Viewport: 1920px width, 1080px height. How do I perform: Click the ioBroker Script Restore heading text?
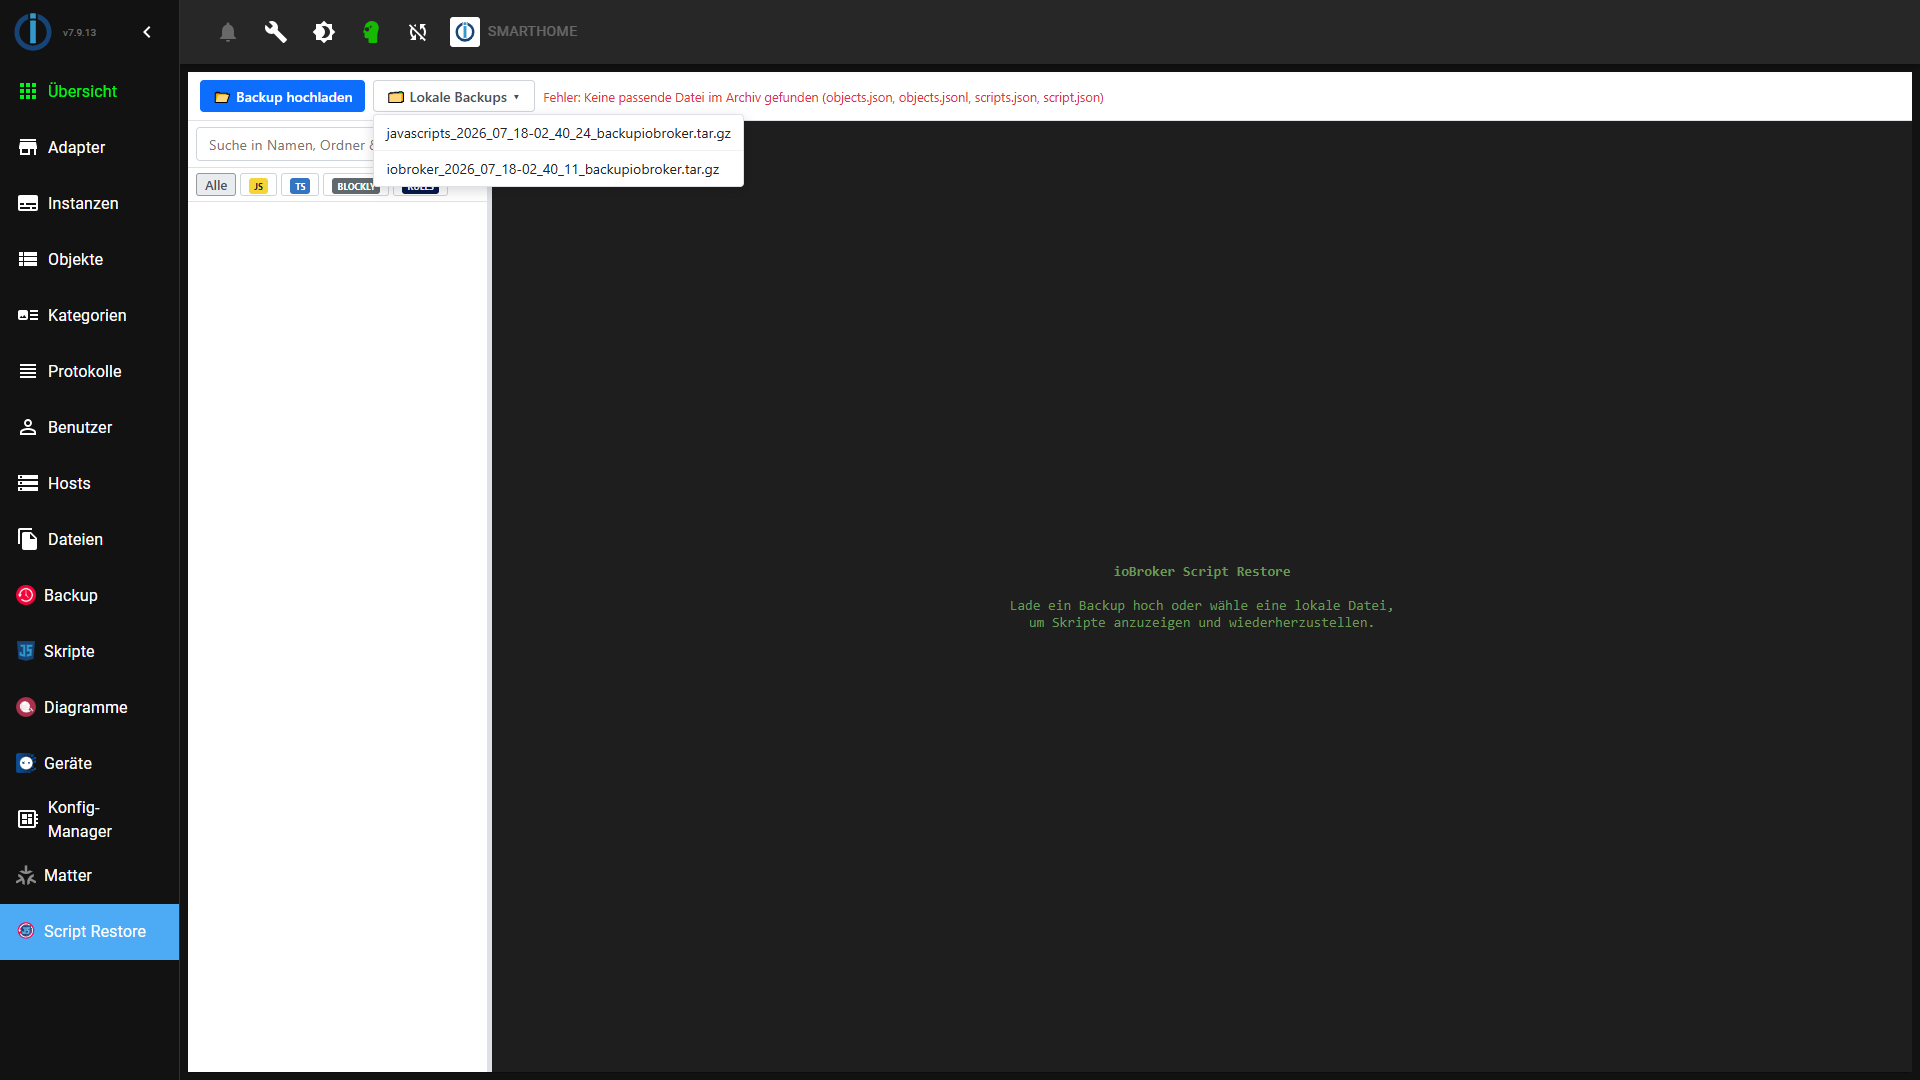[x=1201, y=572]
